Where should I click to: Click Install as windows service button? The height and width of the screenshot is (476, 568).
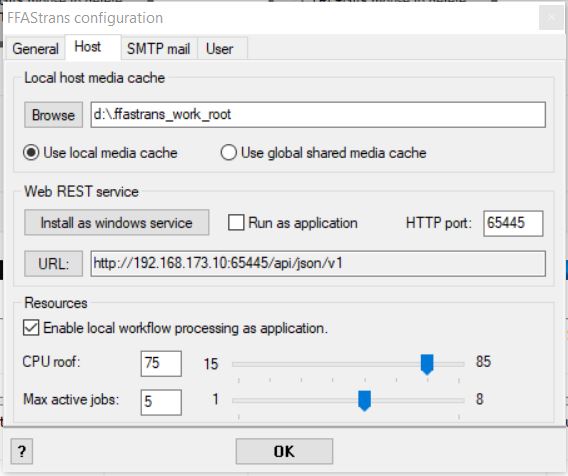117,222
